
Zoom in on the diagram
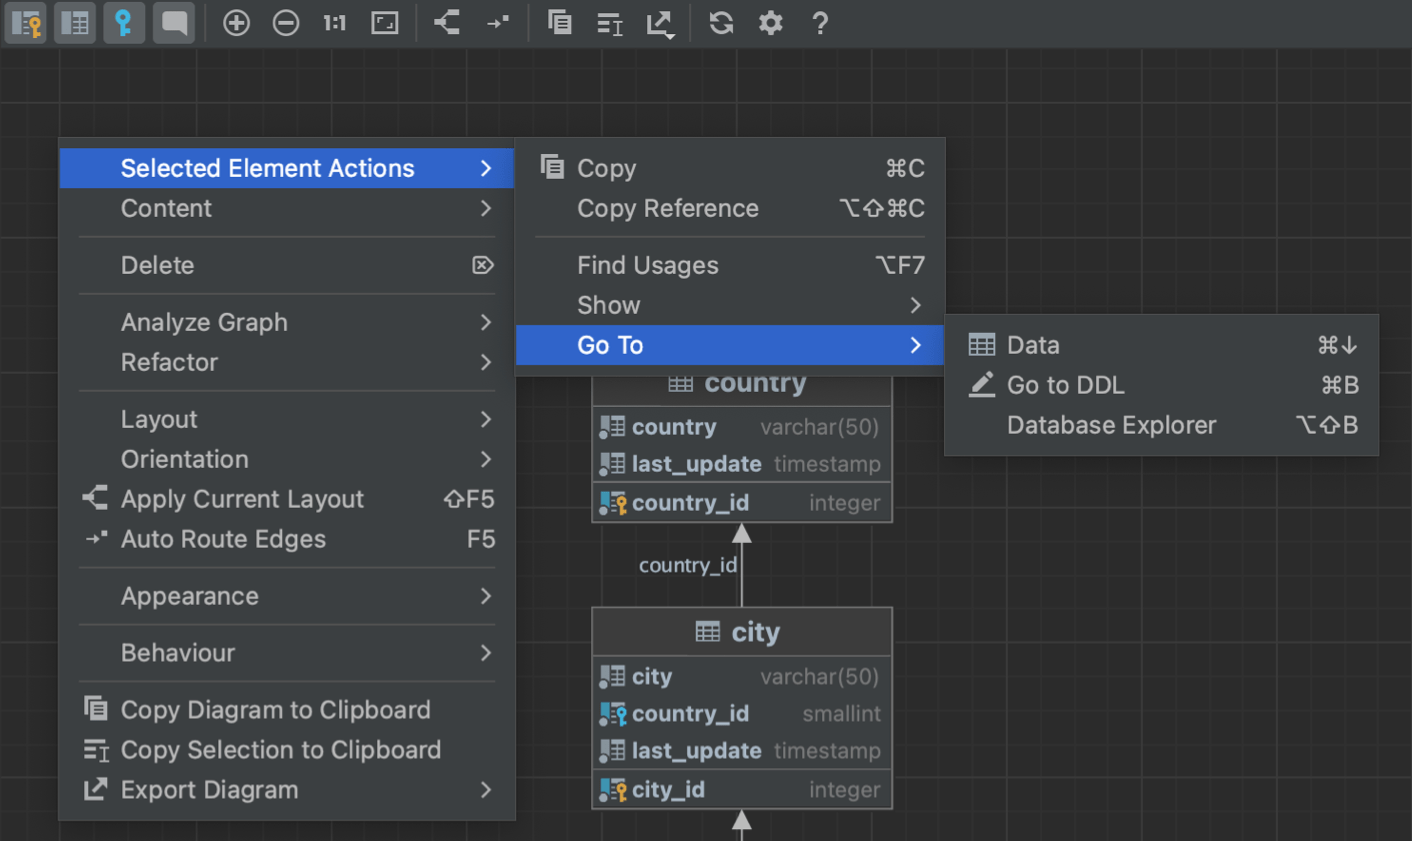236,22
